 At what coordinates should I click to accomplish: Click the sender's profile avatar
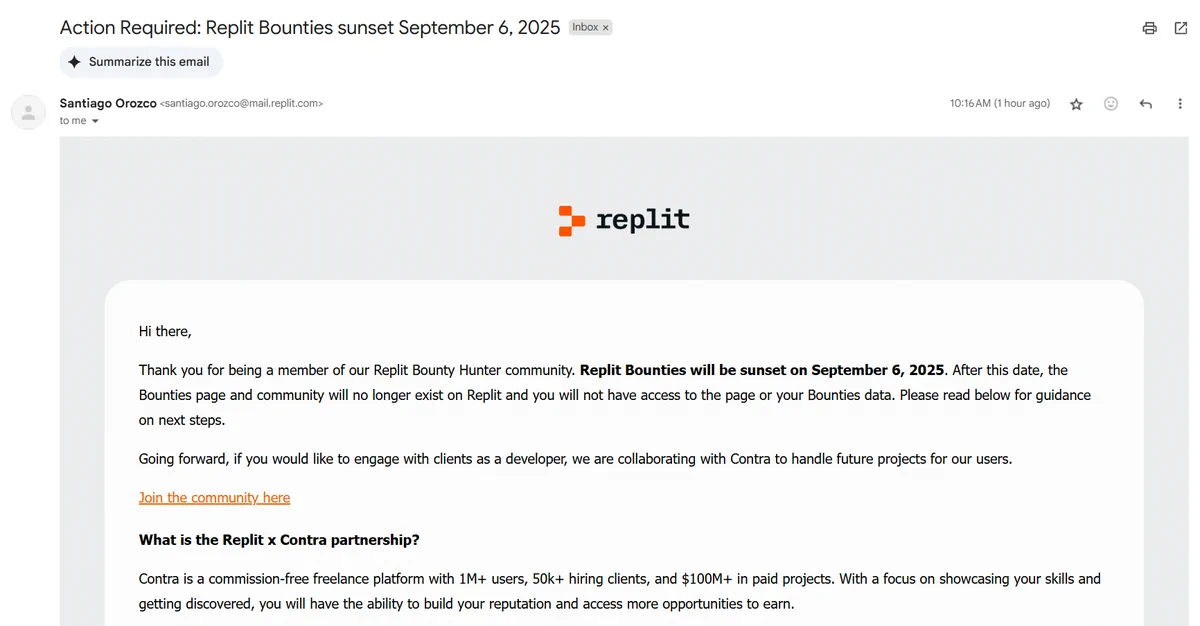(x=28, y=112)
